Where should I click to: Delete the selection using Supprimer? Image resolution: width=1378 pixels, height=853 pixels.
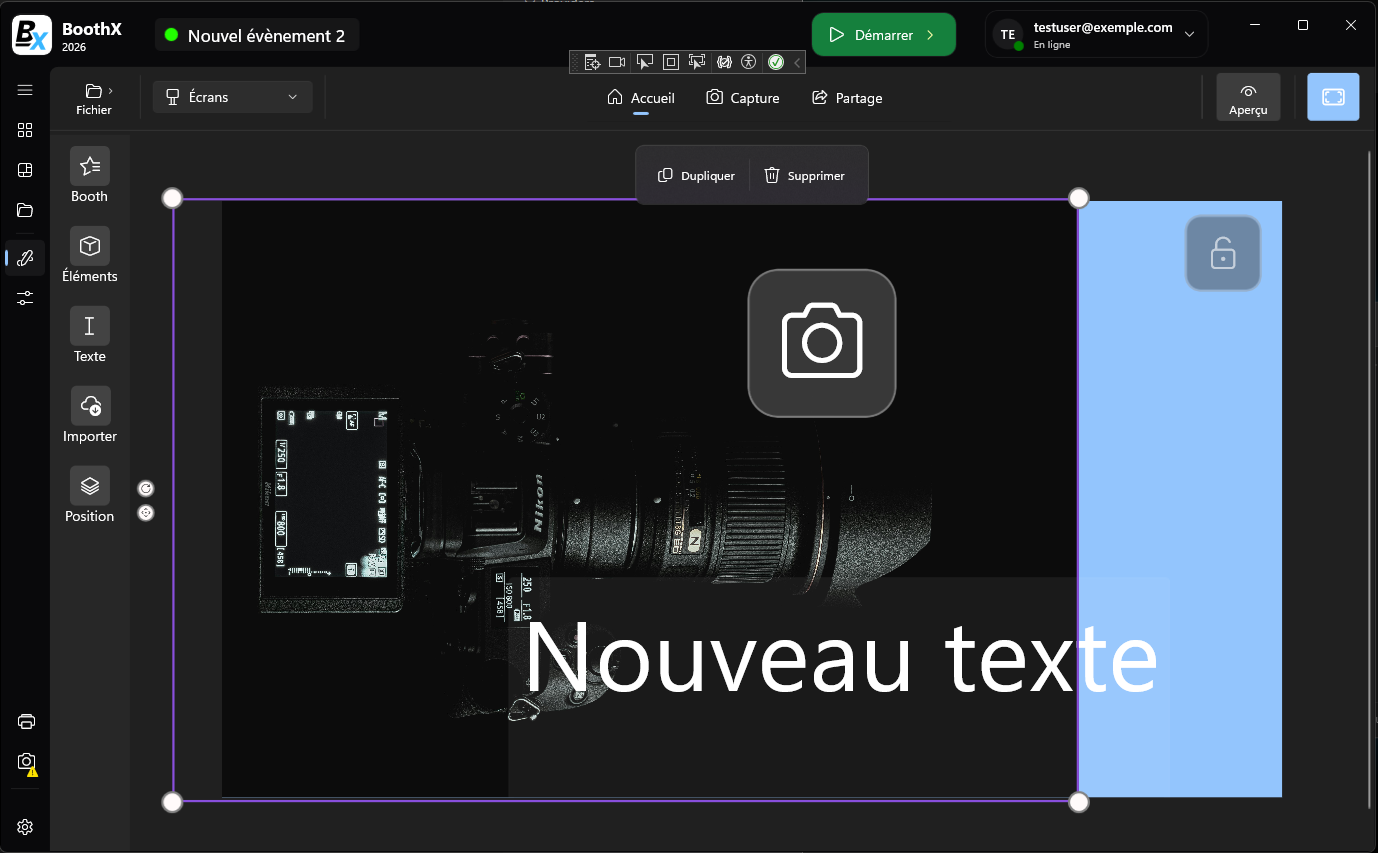806,174
